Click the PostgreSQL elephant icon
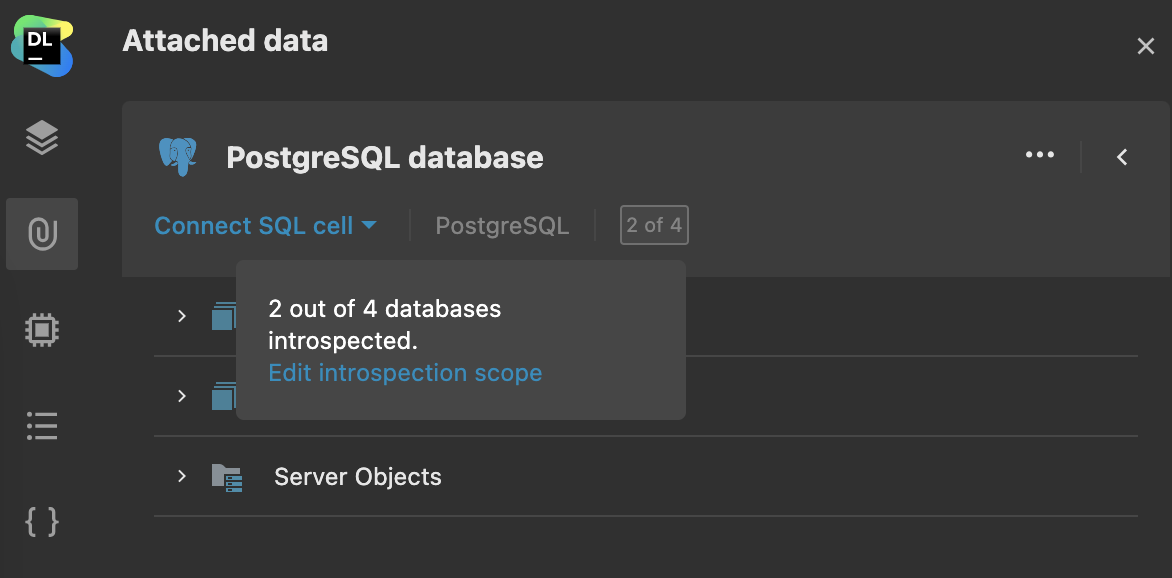Screen dimensions: 1172x578 click(180, 156)
